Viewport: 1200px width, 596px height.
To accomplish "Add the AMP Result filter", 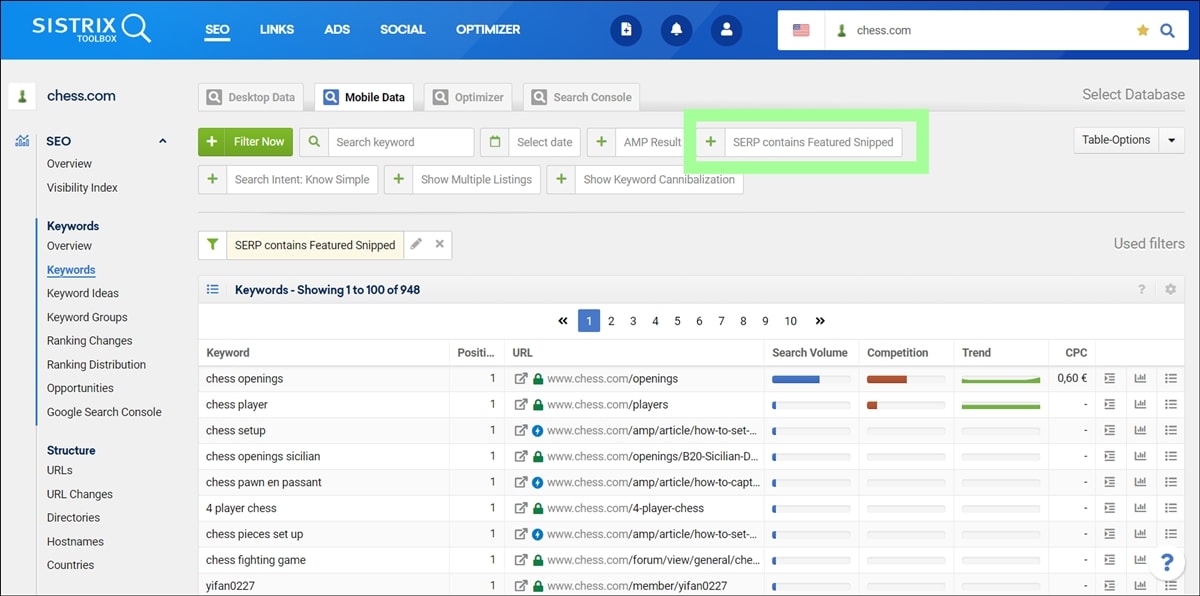I will [638, 142].
